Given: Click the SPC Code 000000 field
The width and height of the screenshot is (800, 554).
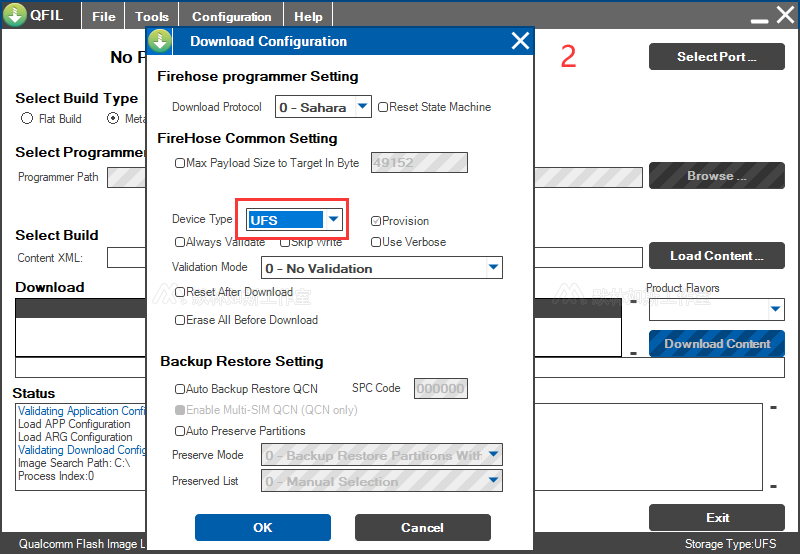Looking at the screenshot, I should point(441,389).
